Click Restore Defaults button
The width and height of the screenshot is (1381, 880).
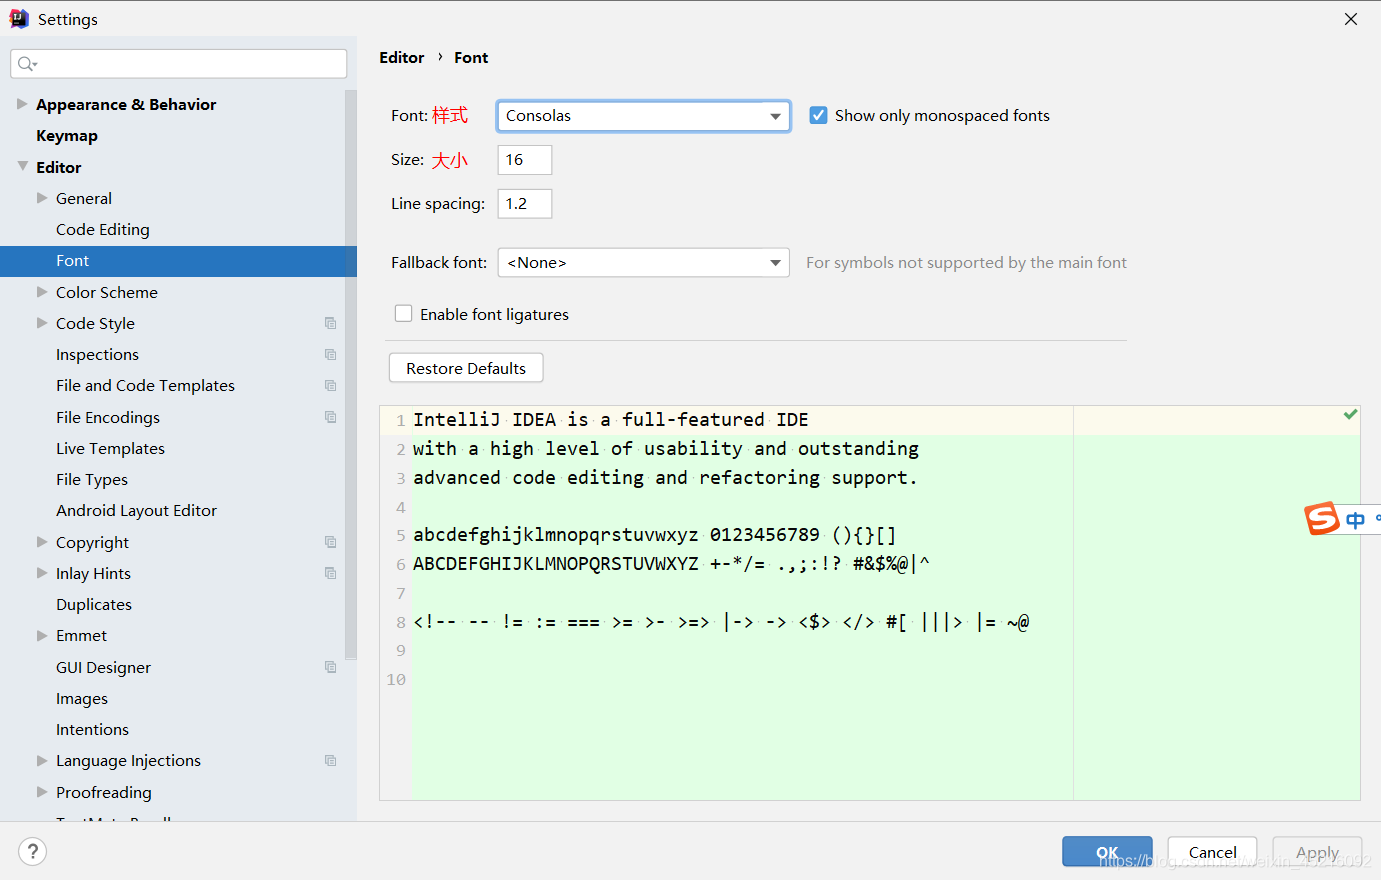pos(466,368)
